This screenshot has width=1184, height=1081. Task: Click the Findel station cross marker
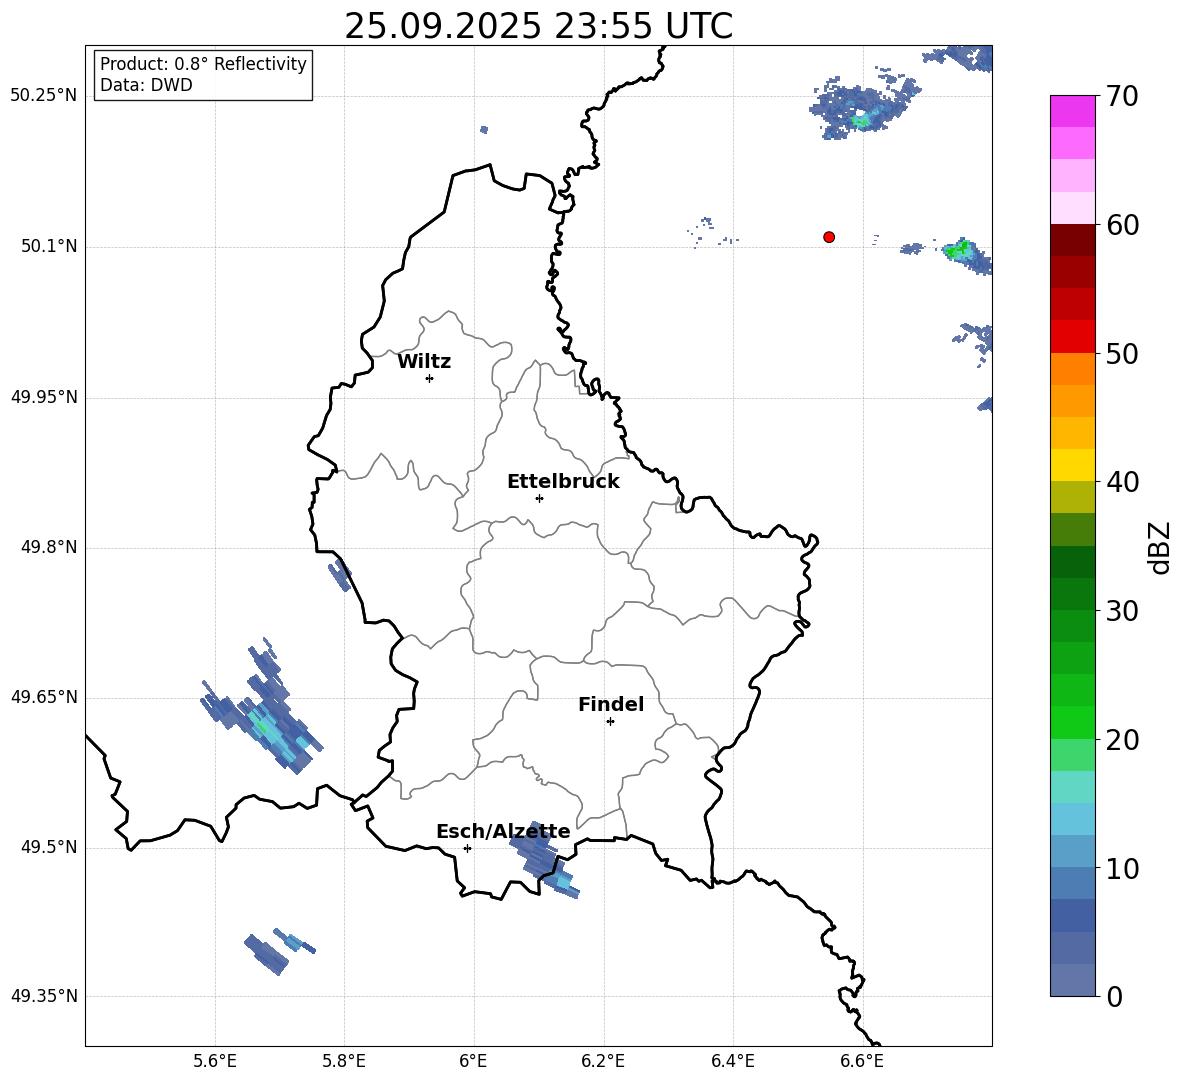(610, 721)
